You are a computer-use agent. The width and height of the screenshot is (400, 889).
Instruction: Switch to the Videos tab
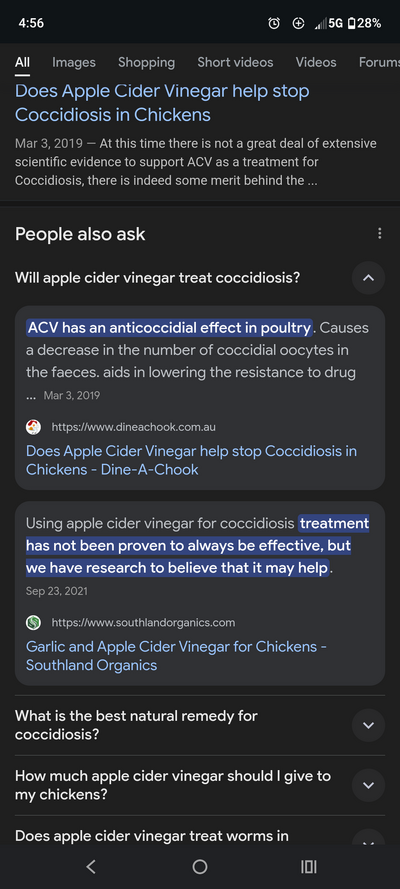[x=316, y=62]
